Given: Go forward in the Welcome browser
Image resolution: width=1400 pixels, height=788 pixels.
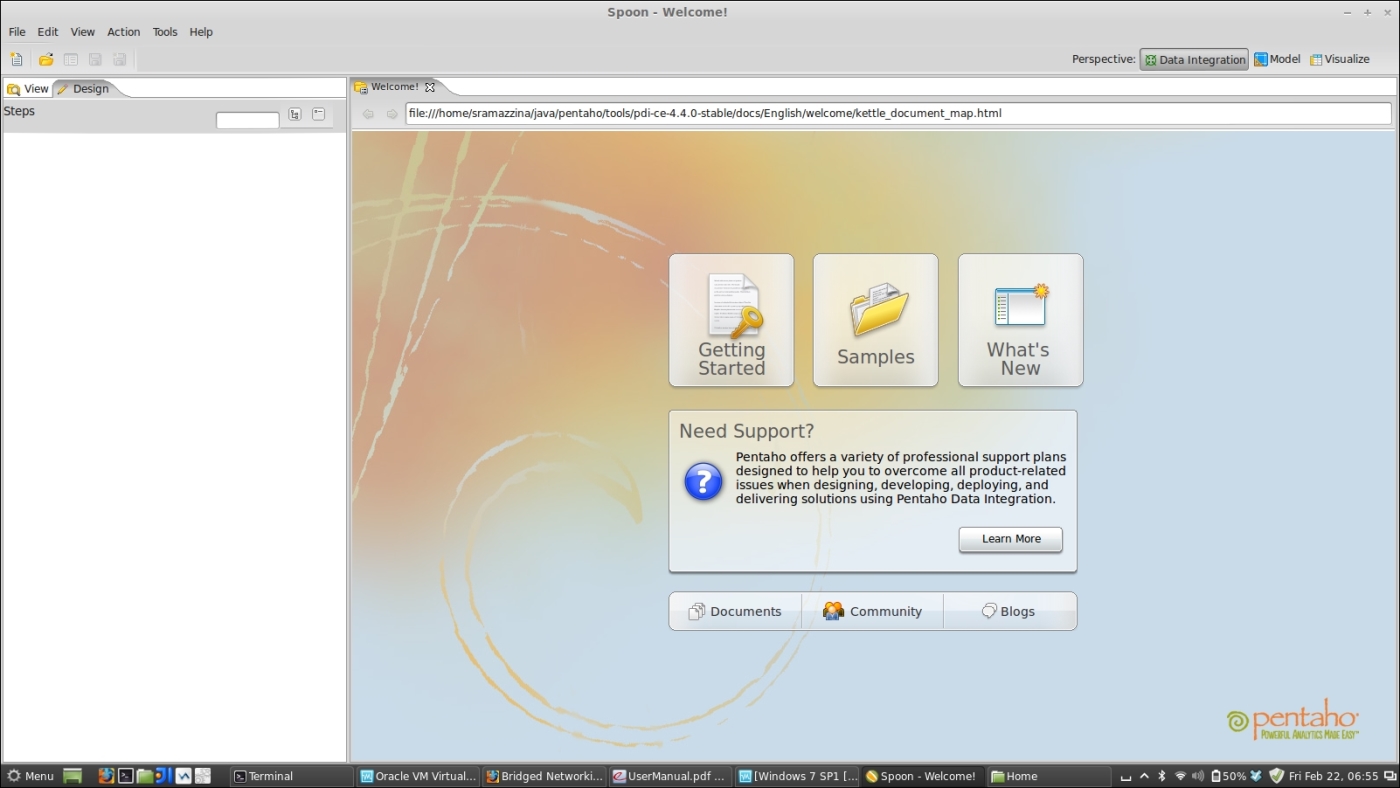Looking at the screenshot, I should [x=392, y=114].
